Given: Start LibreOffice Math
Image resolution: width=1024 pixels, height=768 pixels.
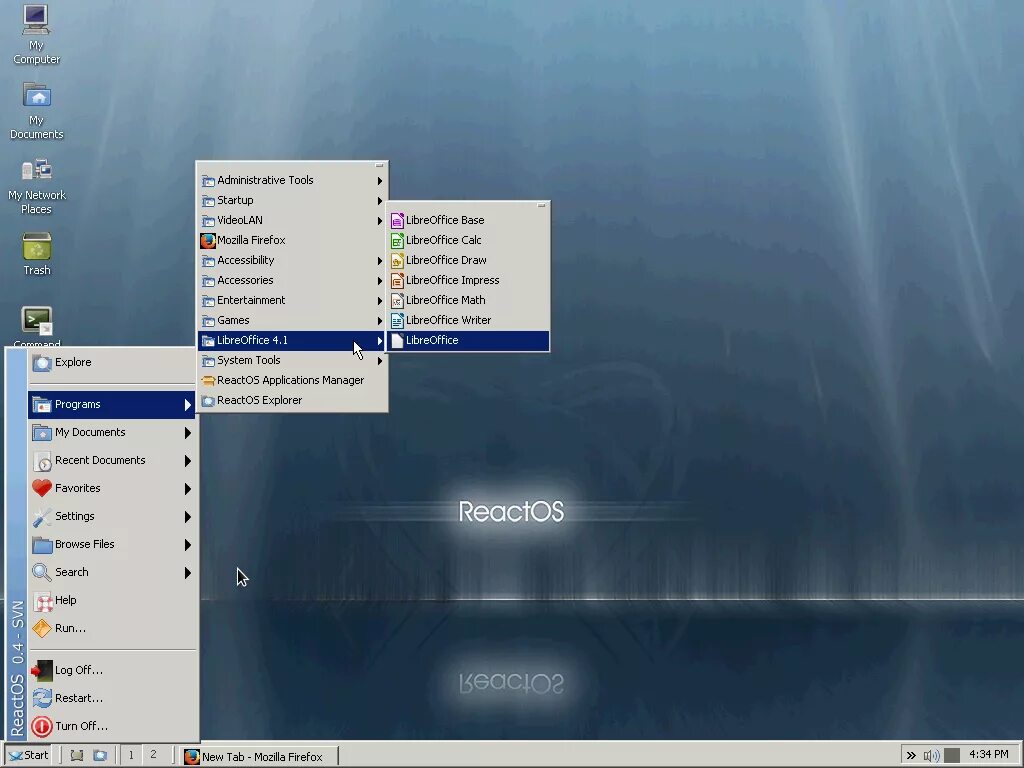Looking at the screenshot, I should point(468,300).
